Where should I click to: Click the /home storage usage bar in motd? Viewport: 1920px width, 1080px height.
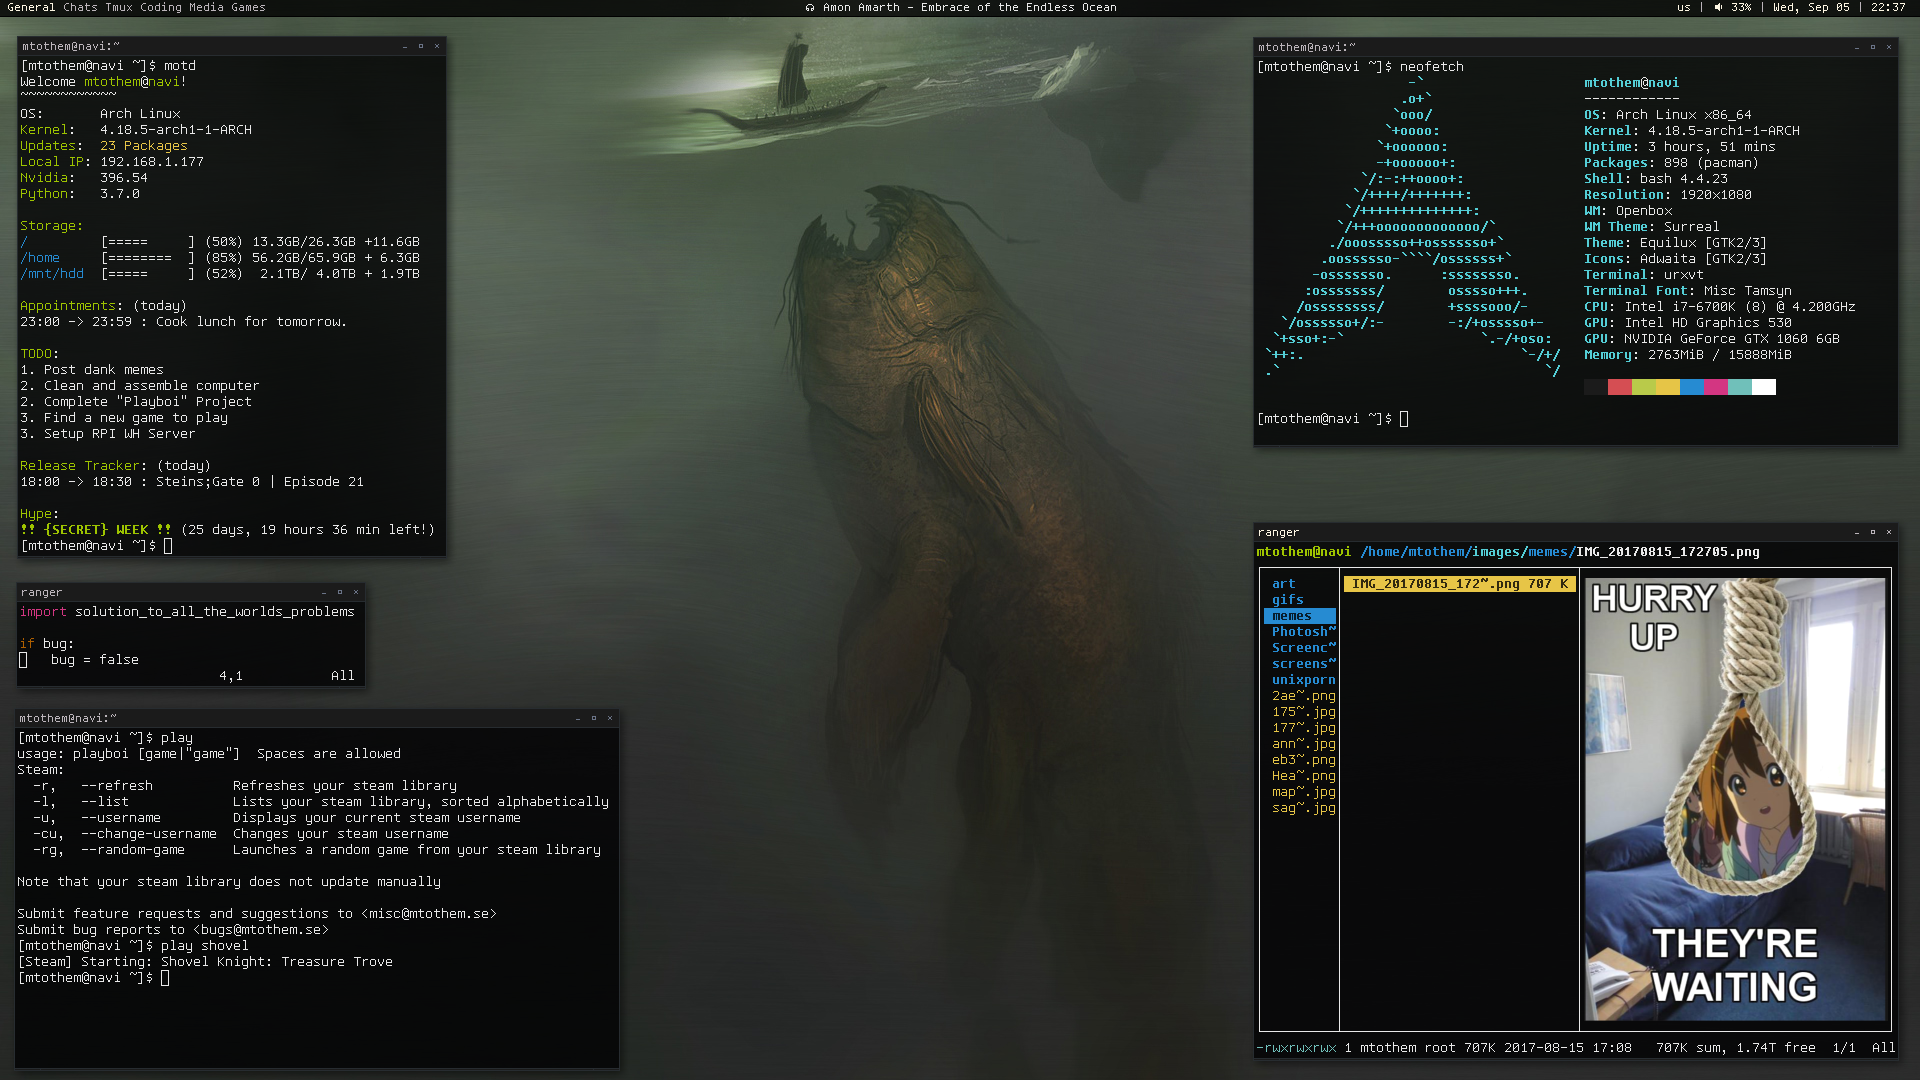point(148,258)
